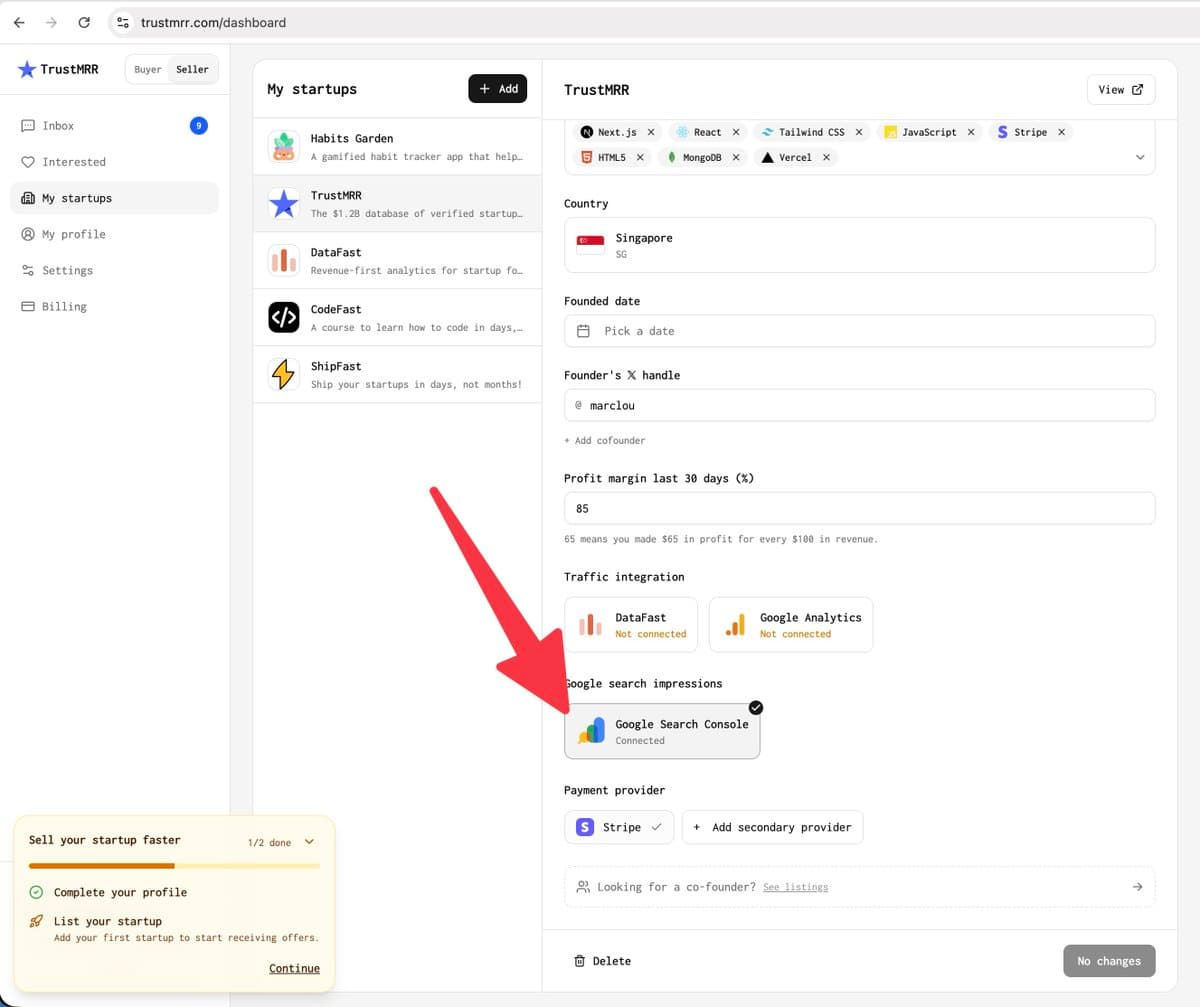Viewport: 1200px width, 1007px height.
Task: Open the Founded date picker
Action: 860,331
